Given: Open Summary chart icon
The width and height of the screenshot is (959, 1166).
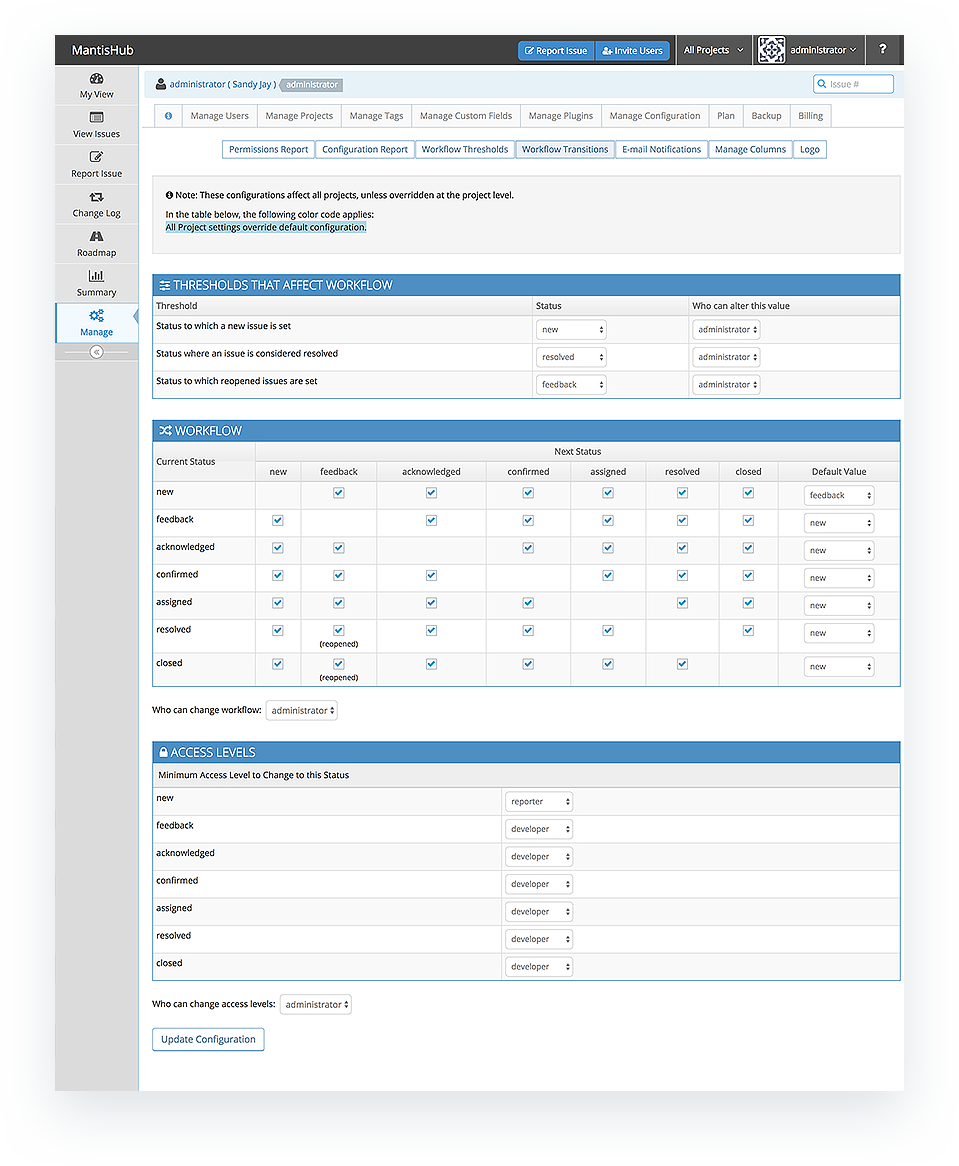Looking at the screenshot, I should [x=97, y=276].
